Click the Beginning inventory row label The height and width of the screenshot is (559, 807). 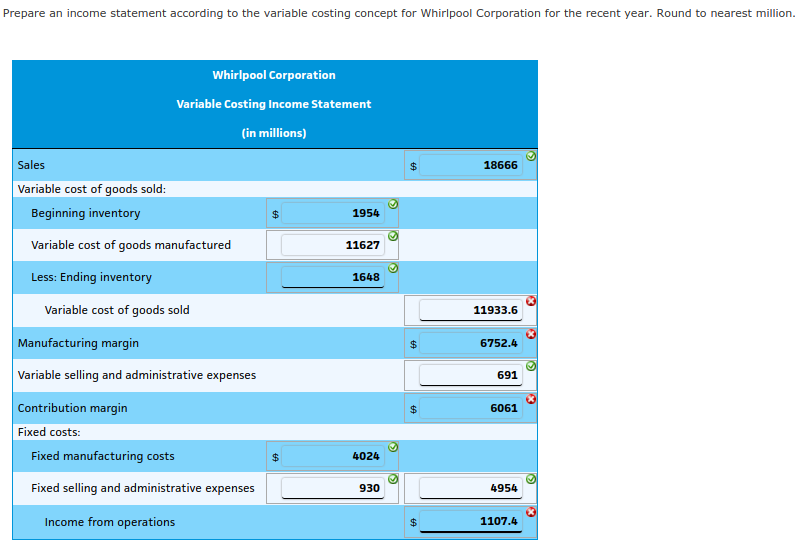(x=85, y=213)
